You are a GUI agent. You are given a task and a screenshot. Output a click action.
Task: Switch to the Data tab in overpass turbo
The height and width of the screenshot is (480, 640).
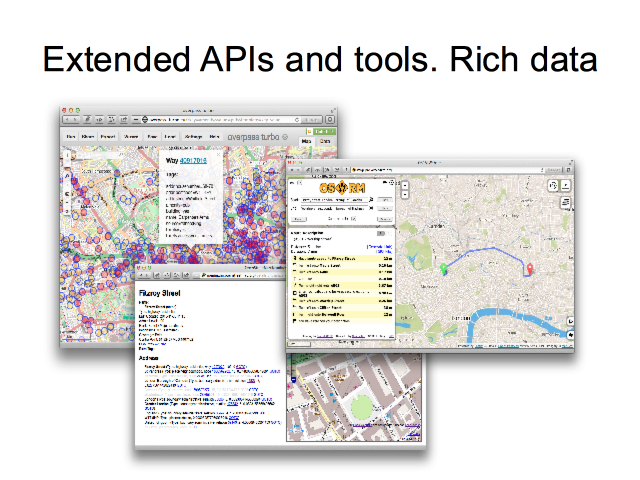(x=325, y=141)
